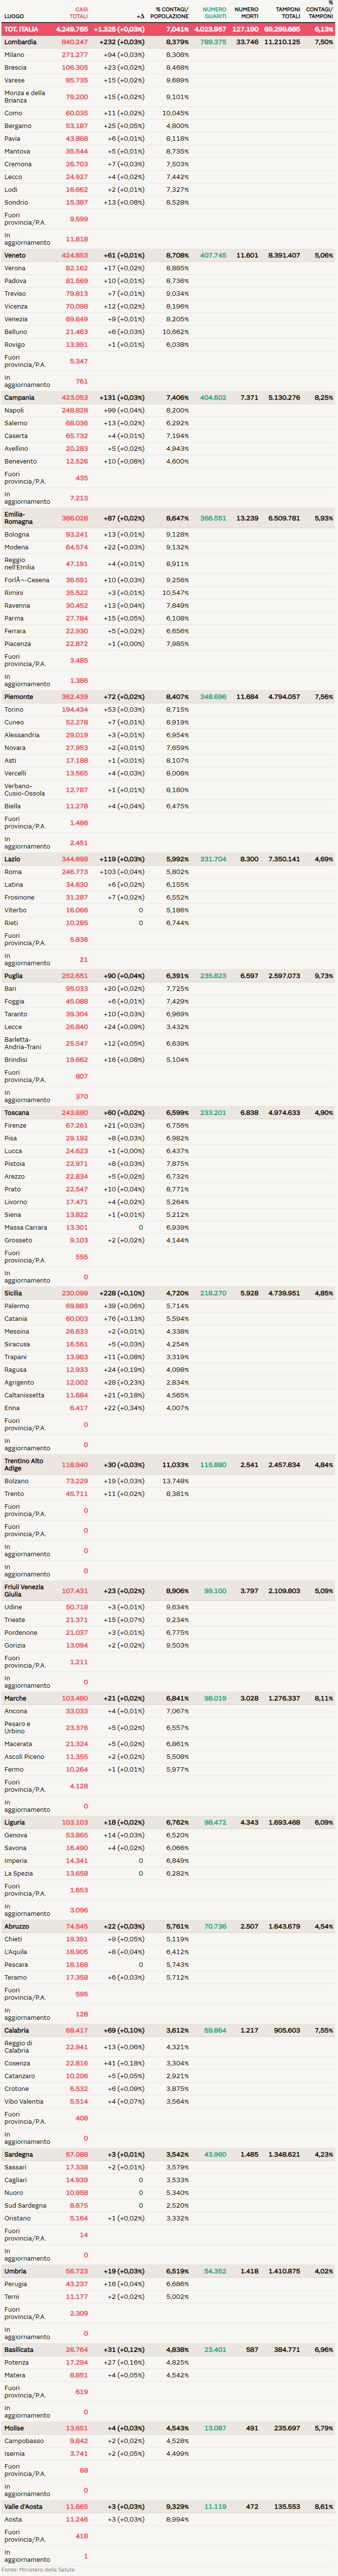The width and height of the screenshot is (338, 2576).
Task: Click the Bergamo province name
Action: 18,126
